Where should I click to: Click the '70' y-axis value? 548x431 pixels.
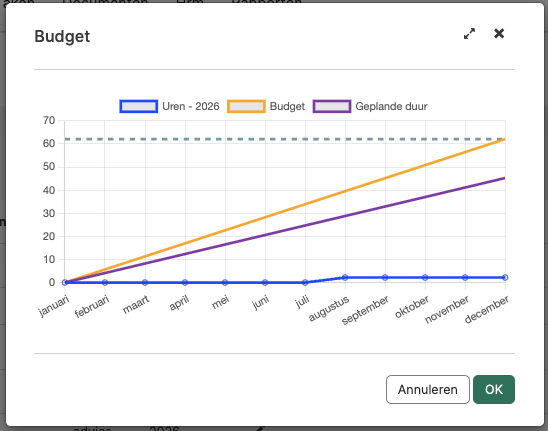(49, 121)
